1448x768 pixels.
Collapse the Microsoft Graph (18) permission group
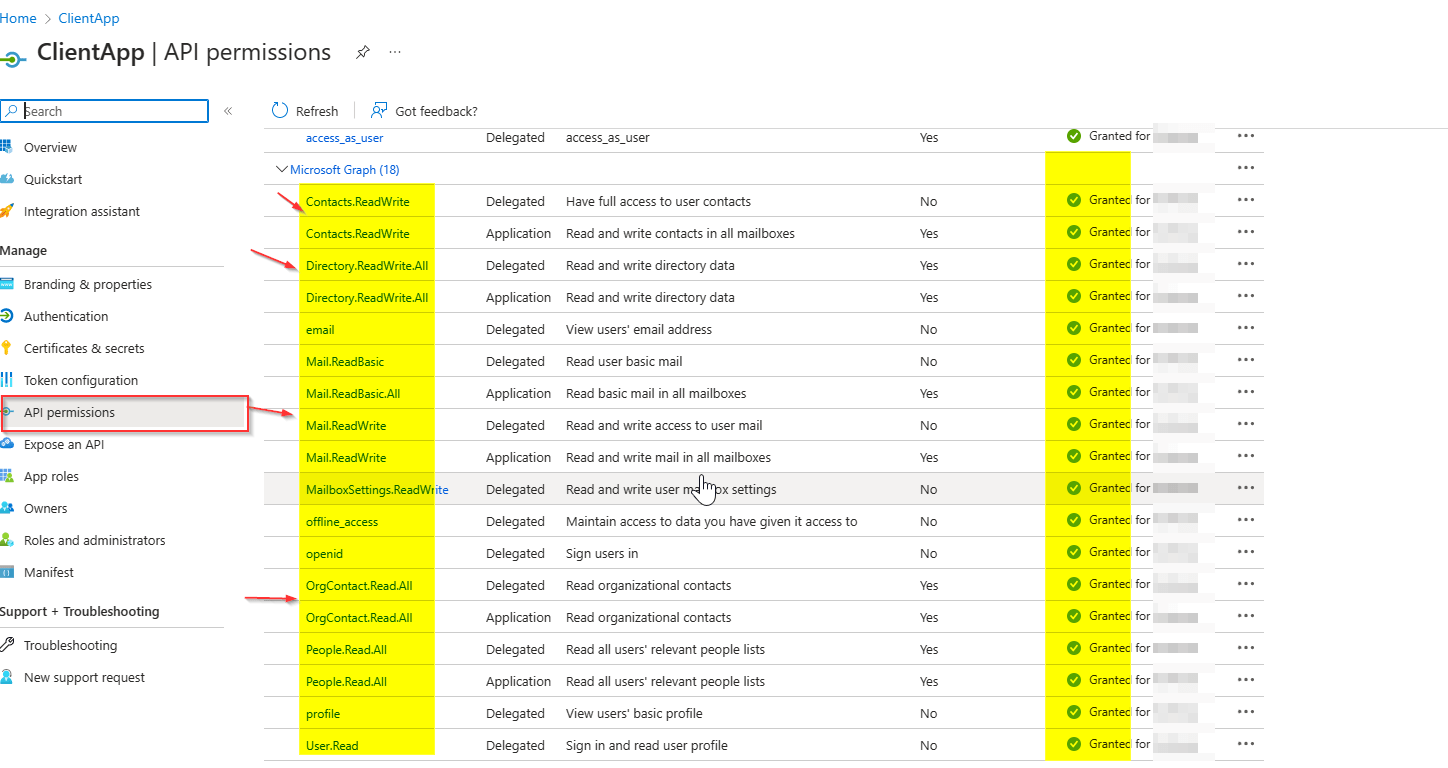pos(282,169)
